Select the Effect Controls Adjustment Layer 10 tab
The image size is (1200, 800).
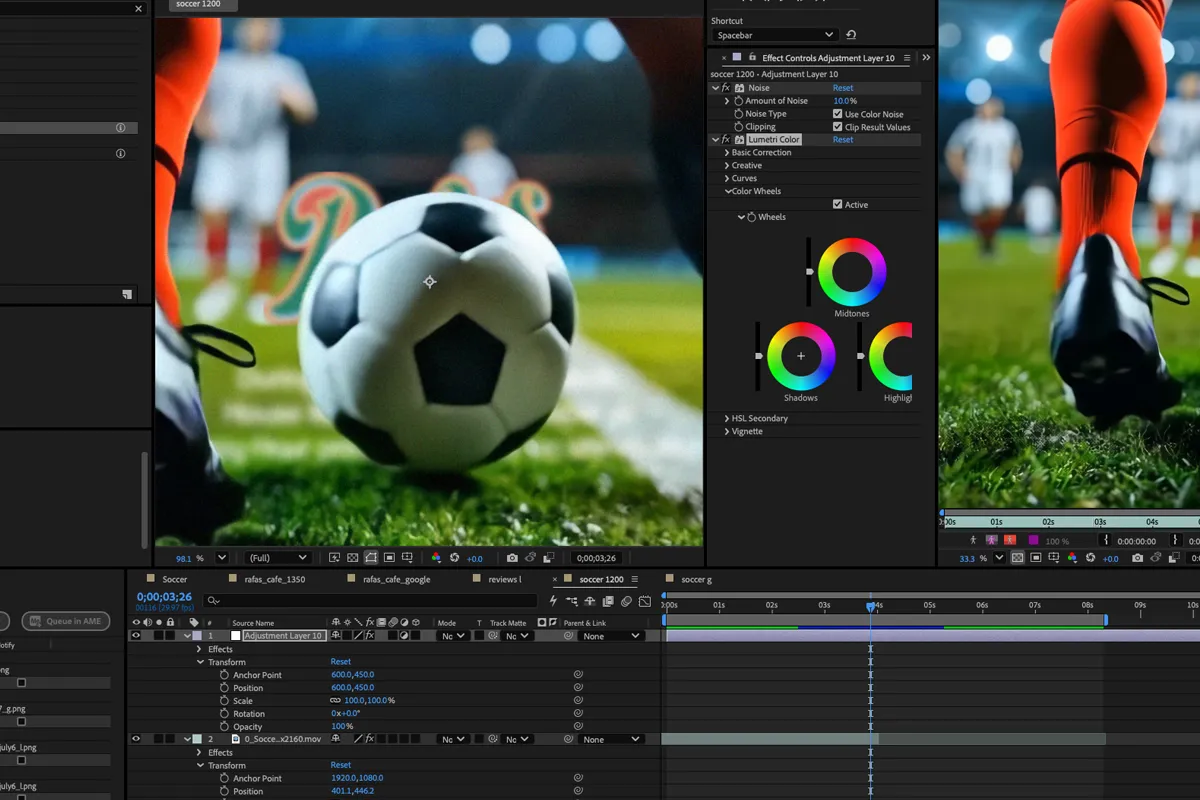coord(828,58)
